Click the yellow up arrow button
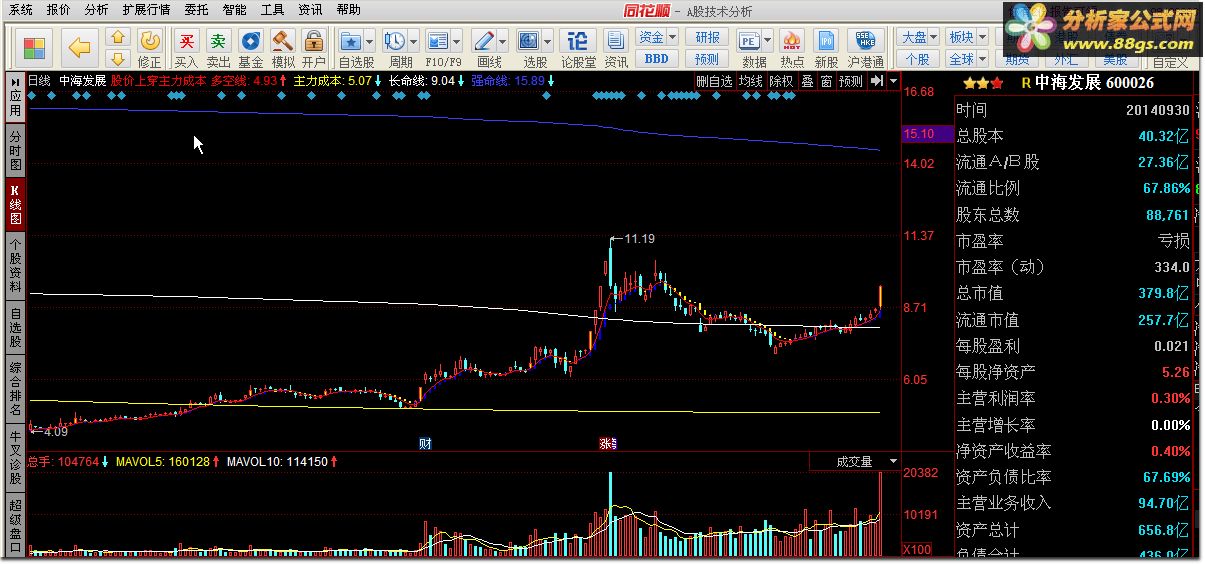 [x=118, y=37]
